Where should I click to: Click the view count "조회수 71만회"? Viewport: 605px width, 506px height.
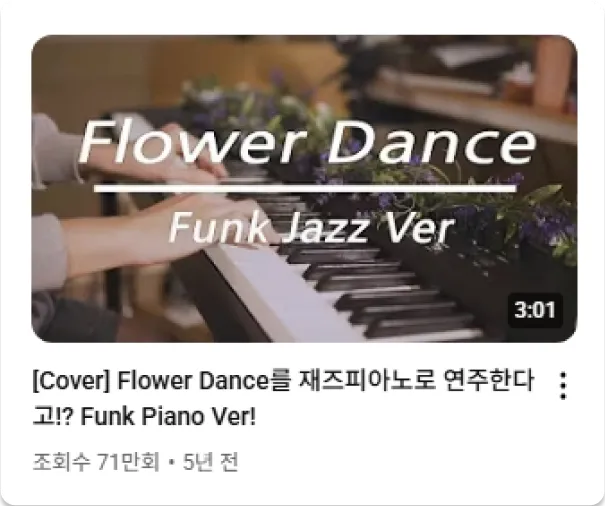[96, 462]
